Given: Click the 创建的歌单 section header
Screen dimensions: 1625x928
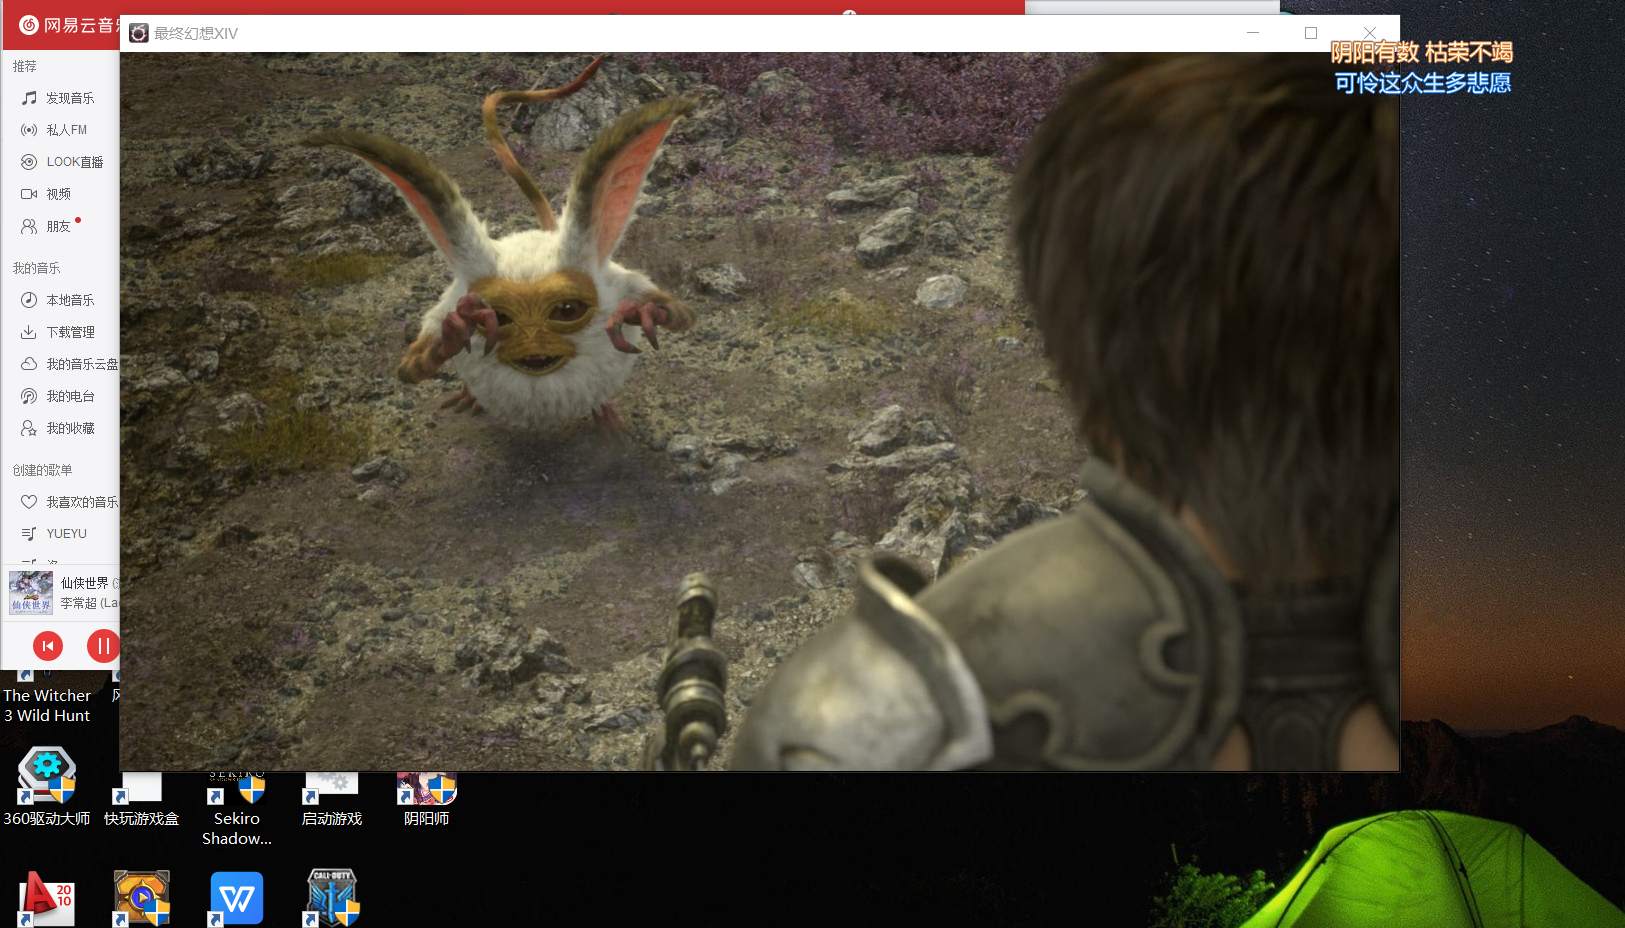Looking at the screenshot, I should click(43, 470).
